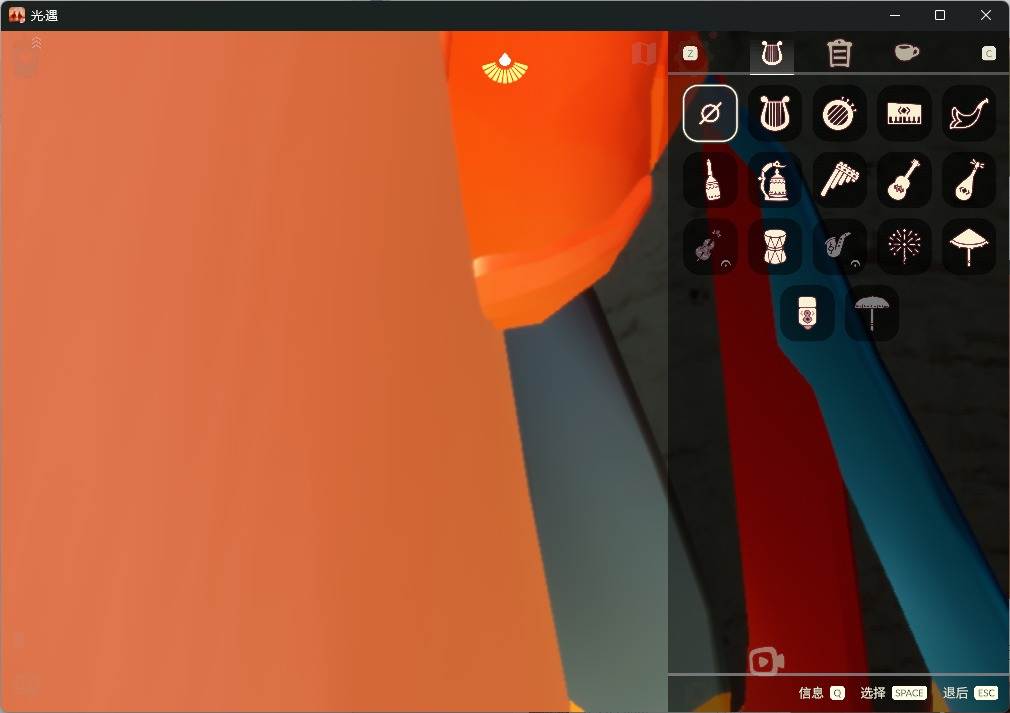Select the harp instrument in the grid

coord(774,113)
